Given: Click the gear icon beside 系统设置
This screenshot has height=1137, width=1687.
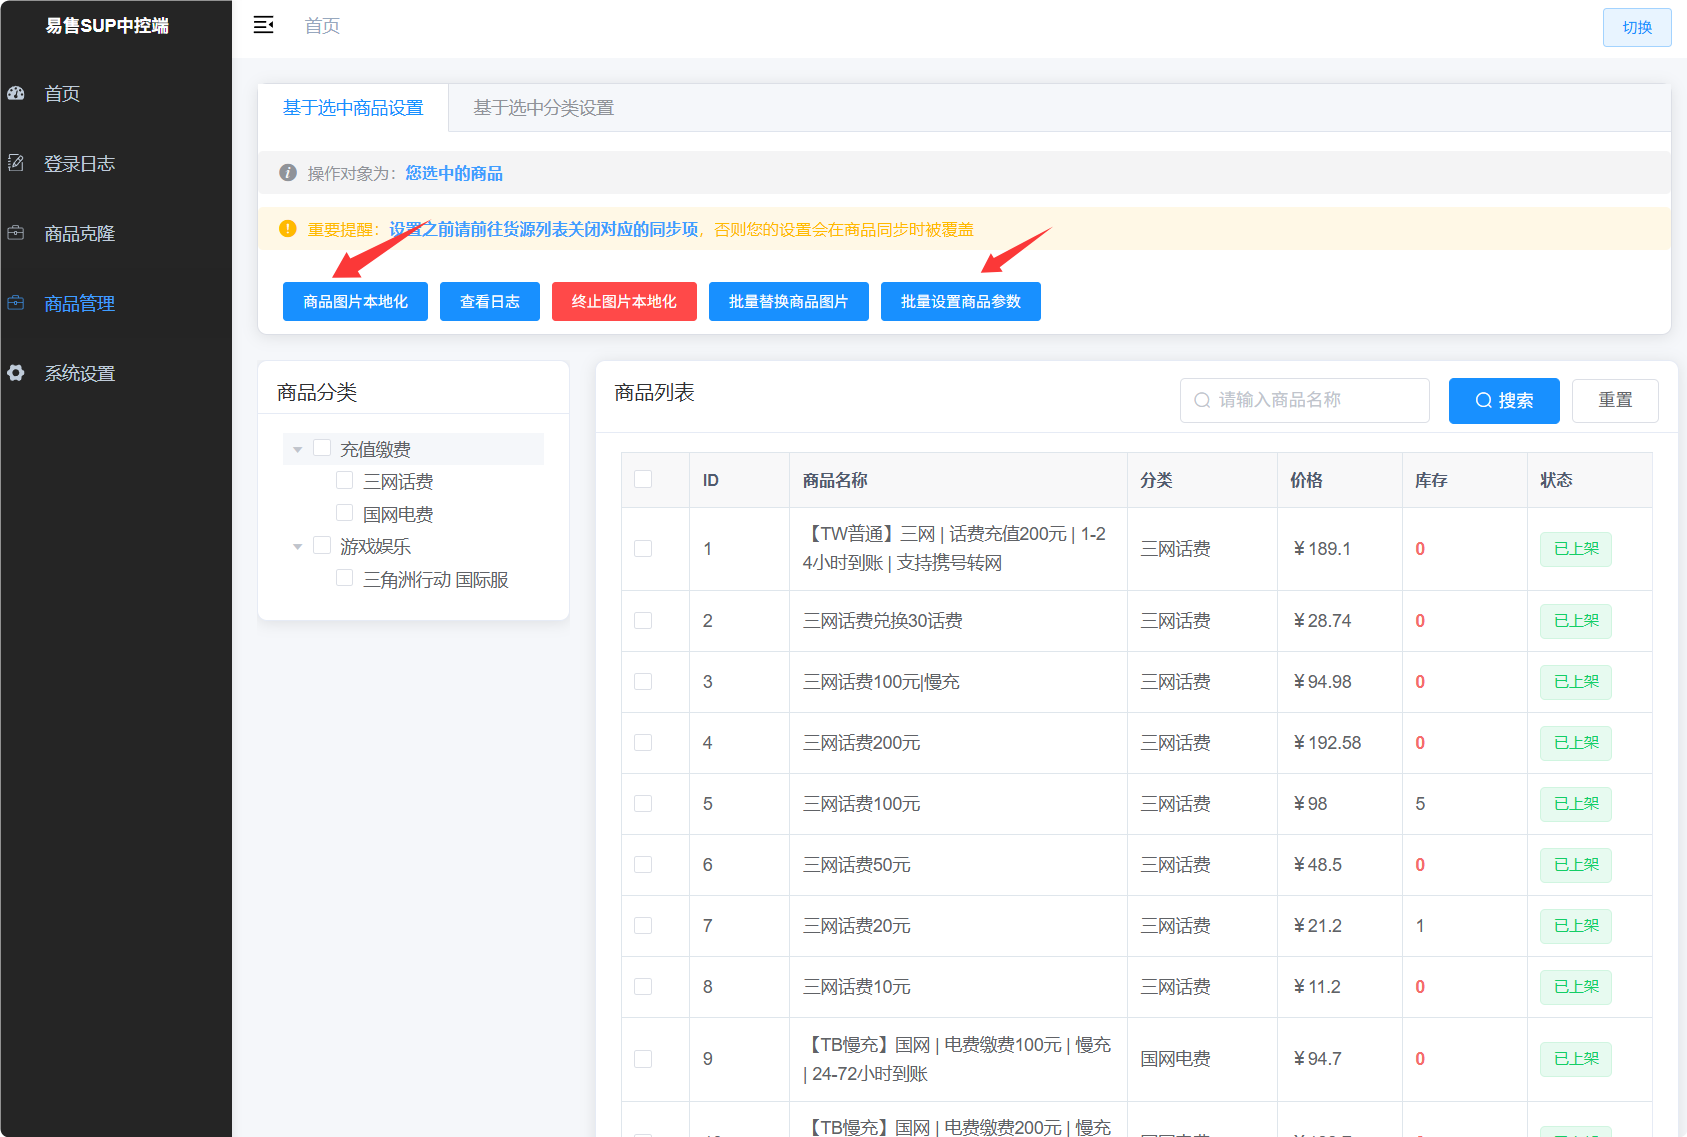Looking at the screenshot, I should tap(16, 373).
